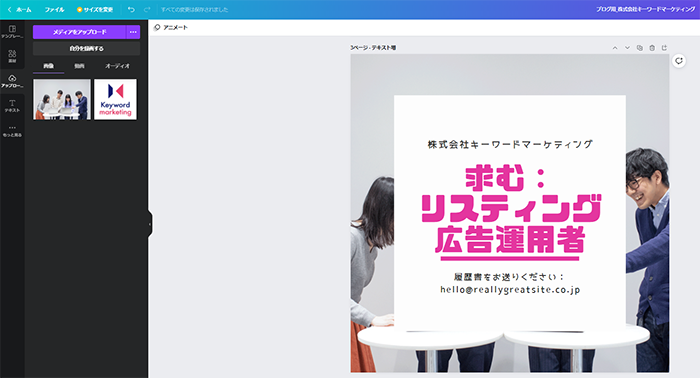This screenshot has width=700, height=378.
Task: Click the round comment-refresh icon beside canvas
Action: pos(679,61)
